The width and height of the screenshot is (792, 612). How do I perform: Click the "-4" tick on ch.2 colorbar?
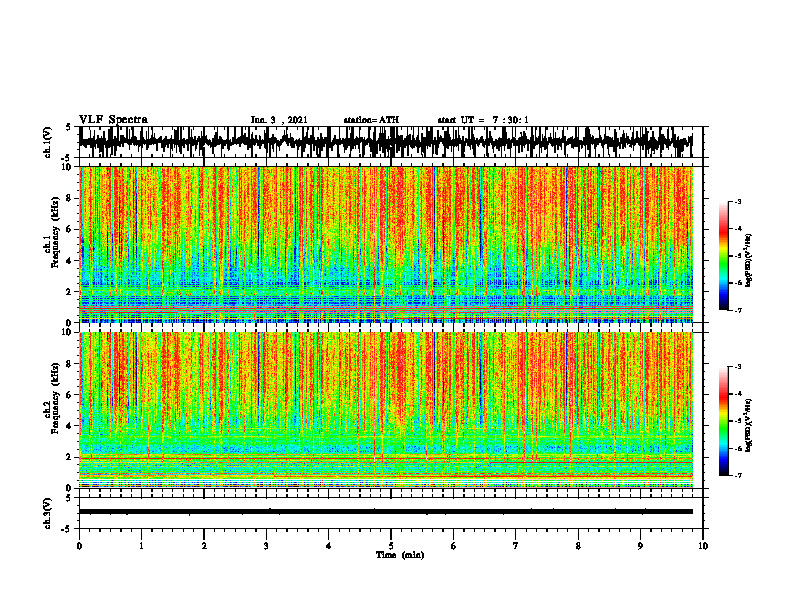tap(738, 393)
